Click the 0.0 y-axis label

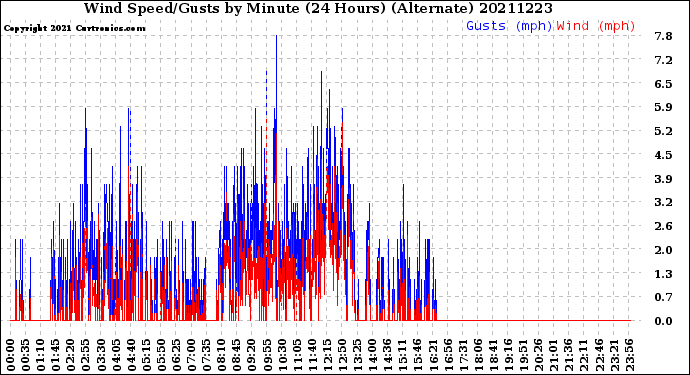(x=664, y=321)
